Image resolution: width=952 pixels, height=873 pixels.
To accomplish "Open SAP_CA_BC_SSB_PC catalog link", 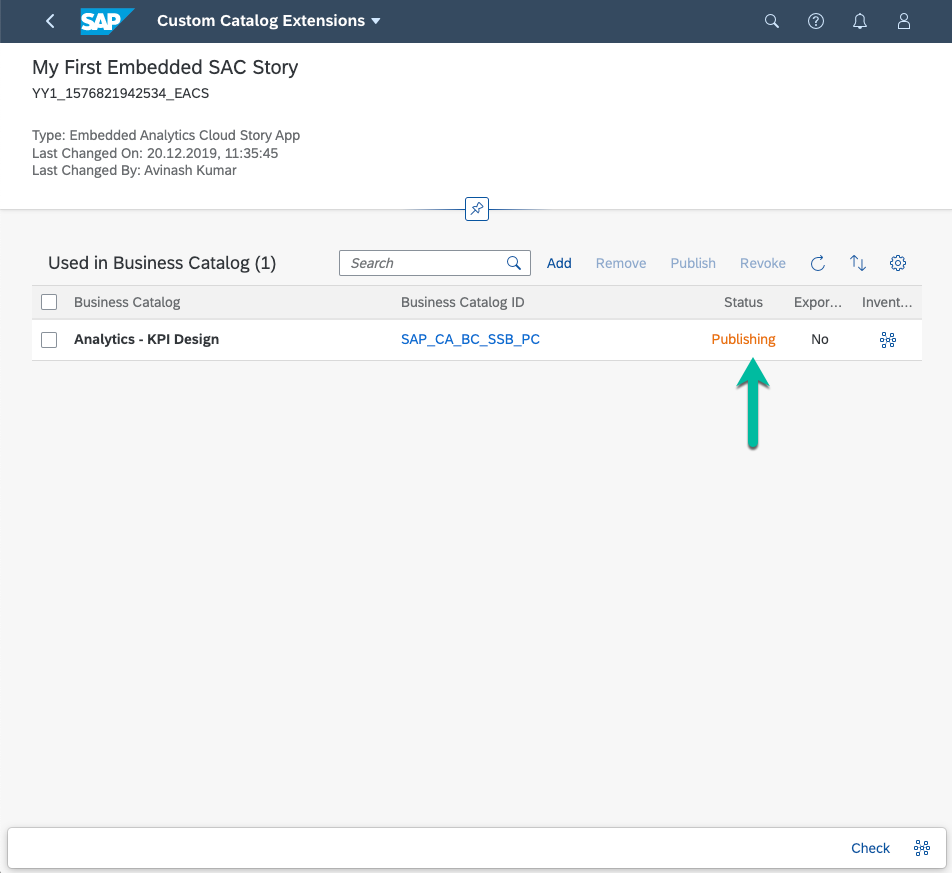I will (470, 340).
